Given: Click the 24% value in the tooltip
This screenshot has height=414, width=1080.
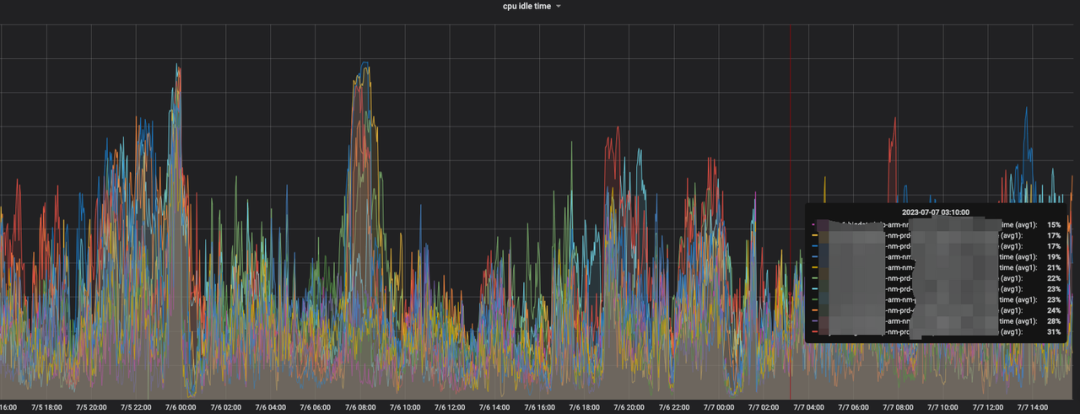Looking at the screenshot, I should tap(1054, 311).
